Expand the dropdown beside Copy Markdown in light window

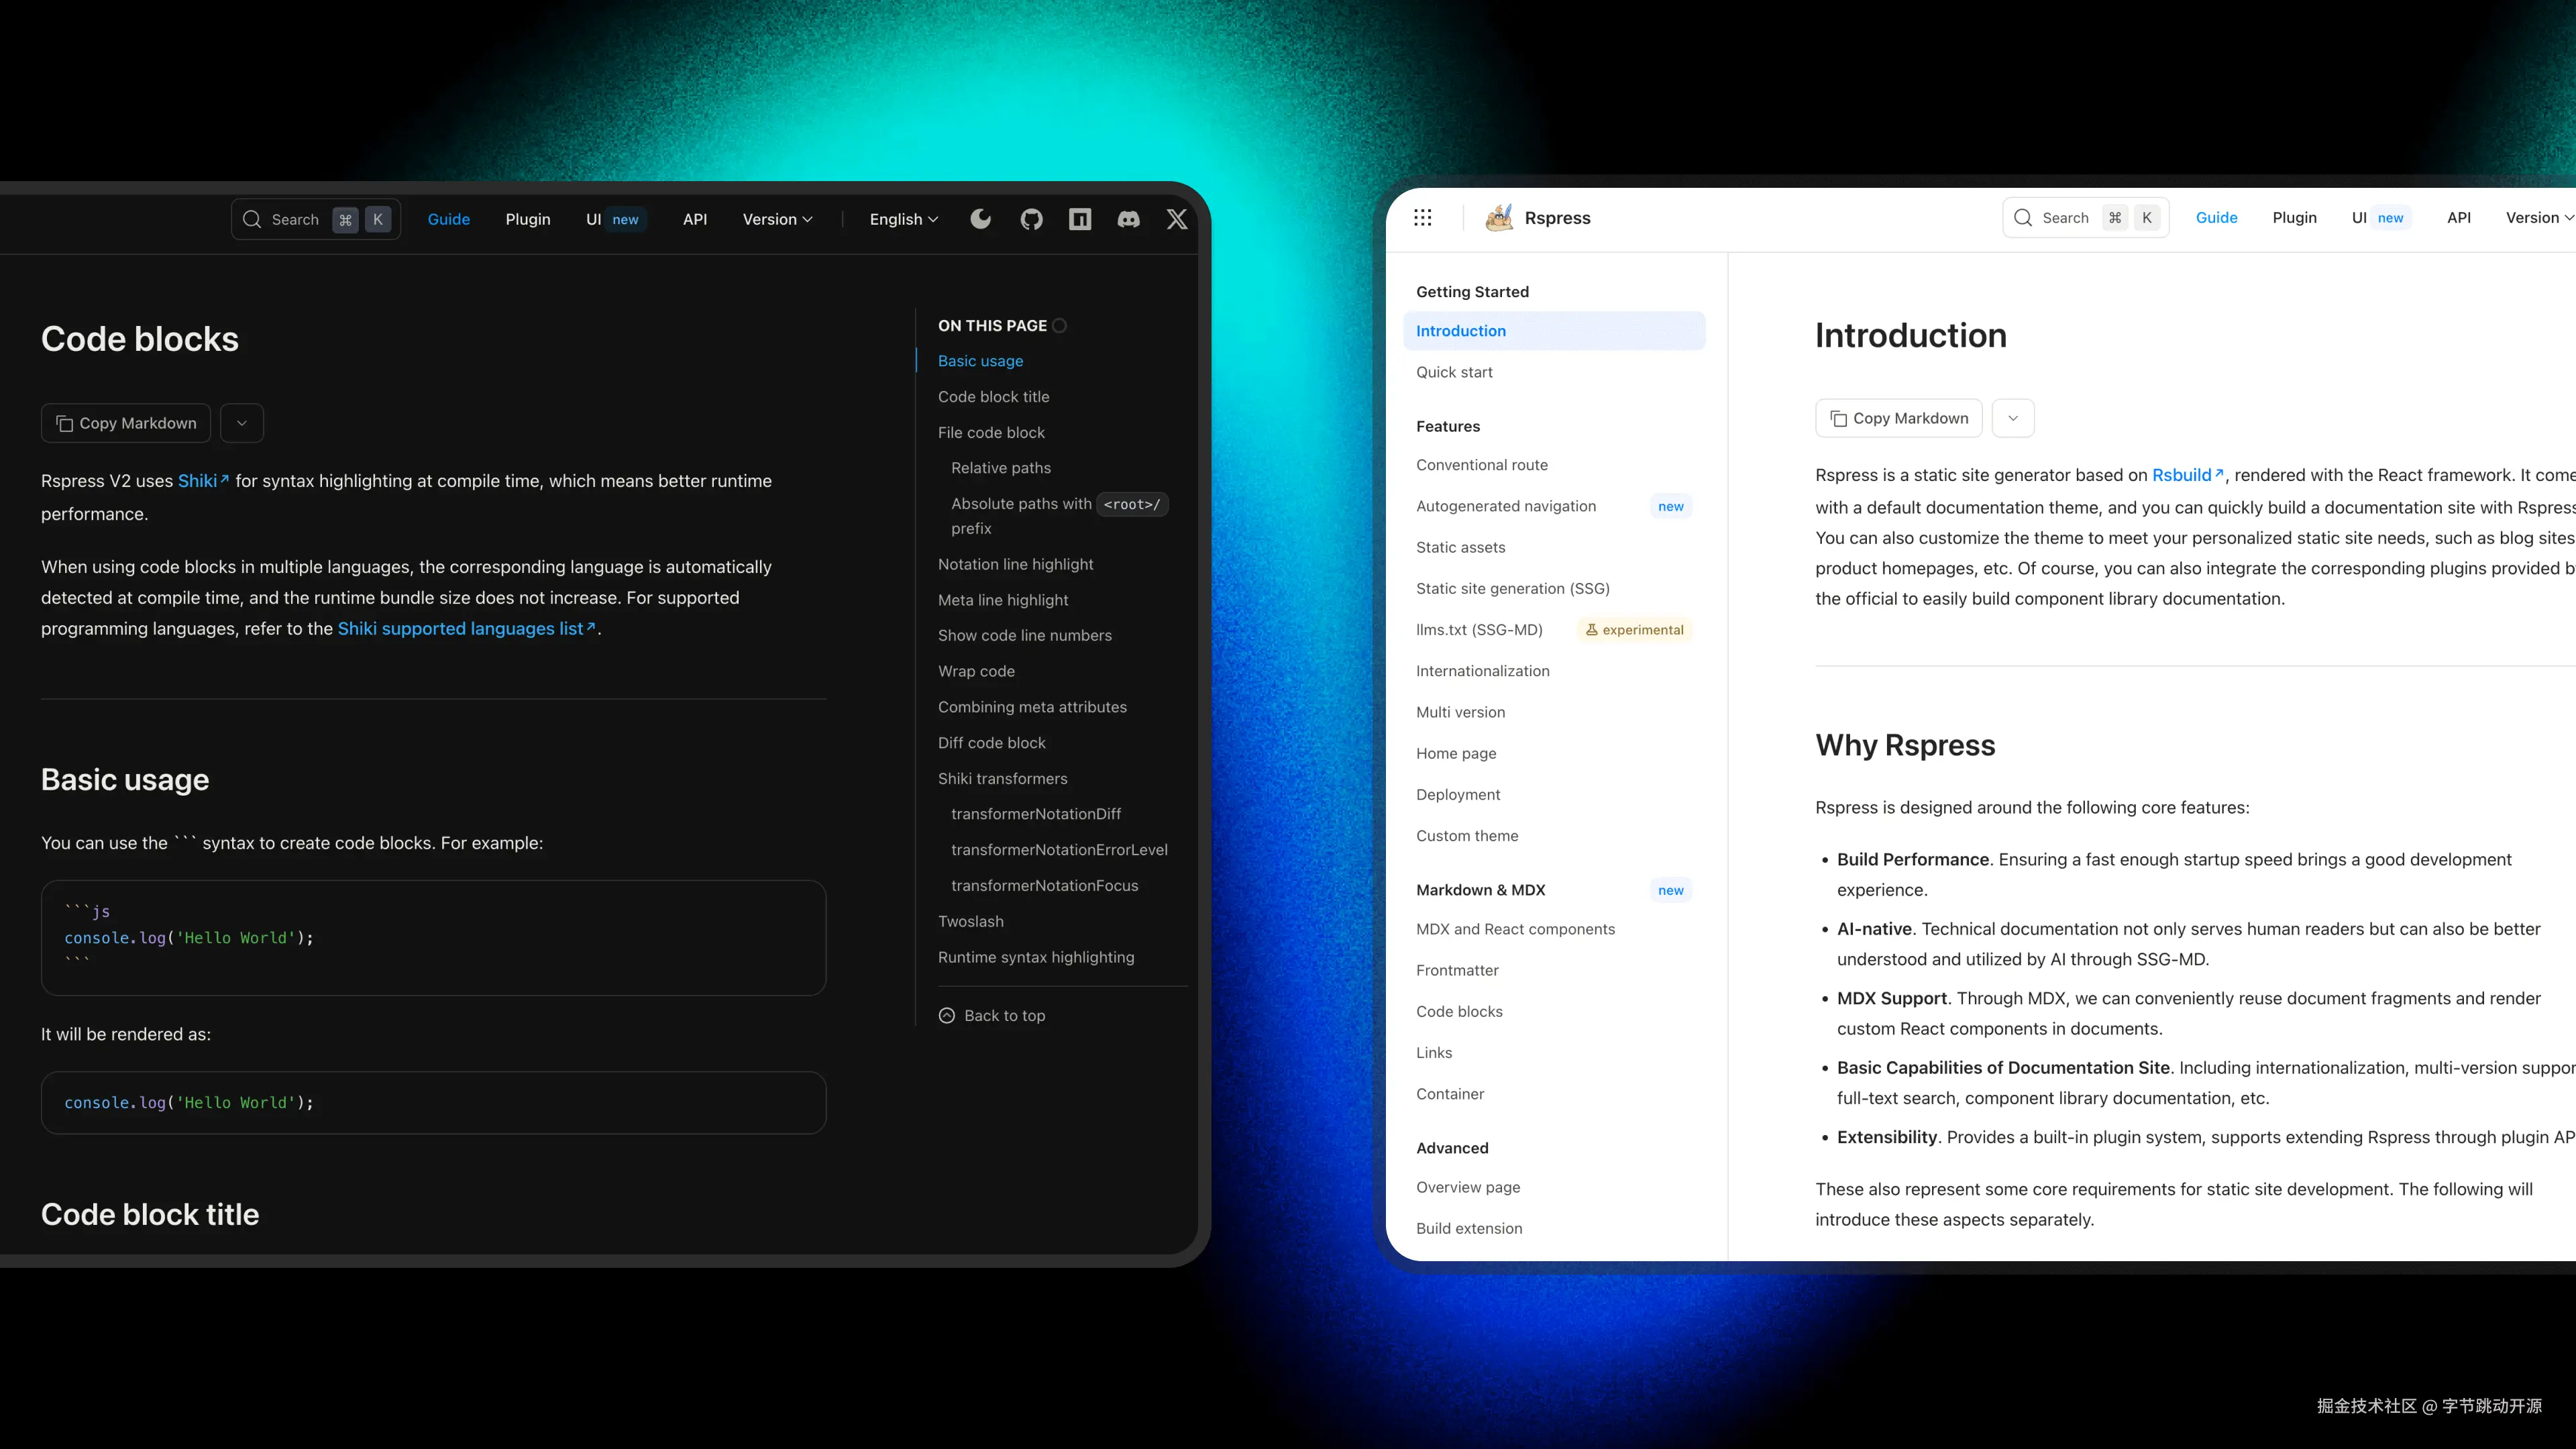point(2013,418)
